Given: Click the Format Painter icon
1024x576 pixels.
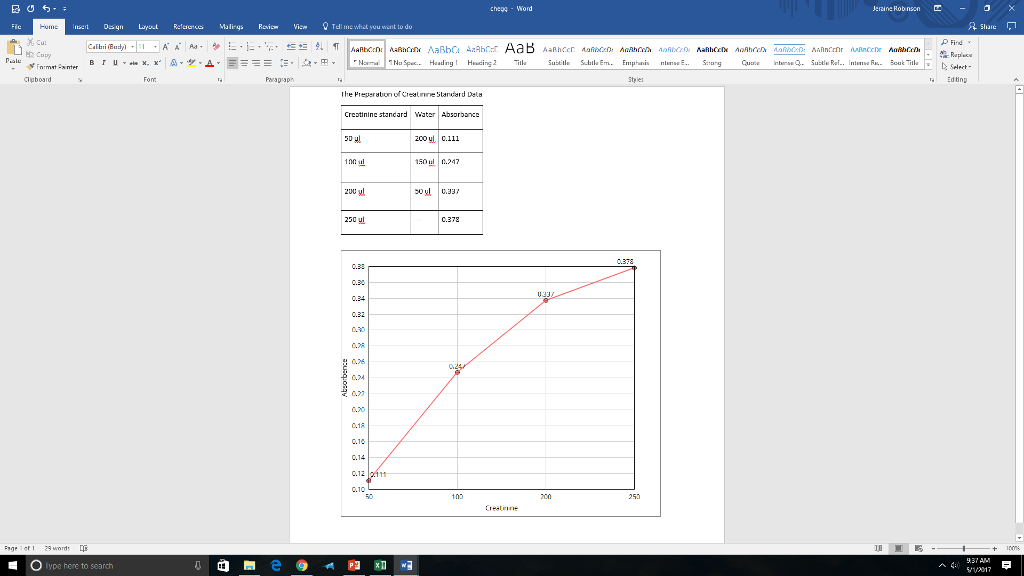Looking at the screenshot, I should pyautogui.click(x=33, y=68).
